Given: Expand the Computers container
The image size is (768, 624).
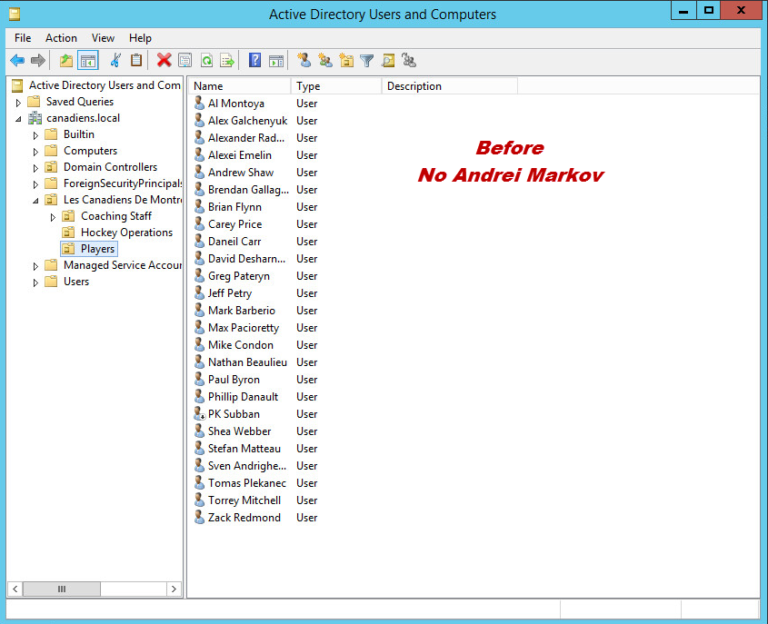Looking at the screenshot, I should pyautogui.click(x=35, y=152).
